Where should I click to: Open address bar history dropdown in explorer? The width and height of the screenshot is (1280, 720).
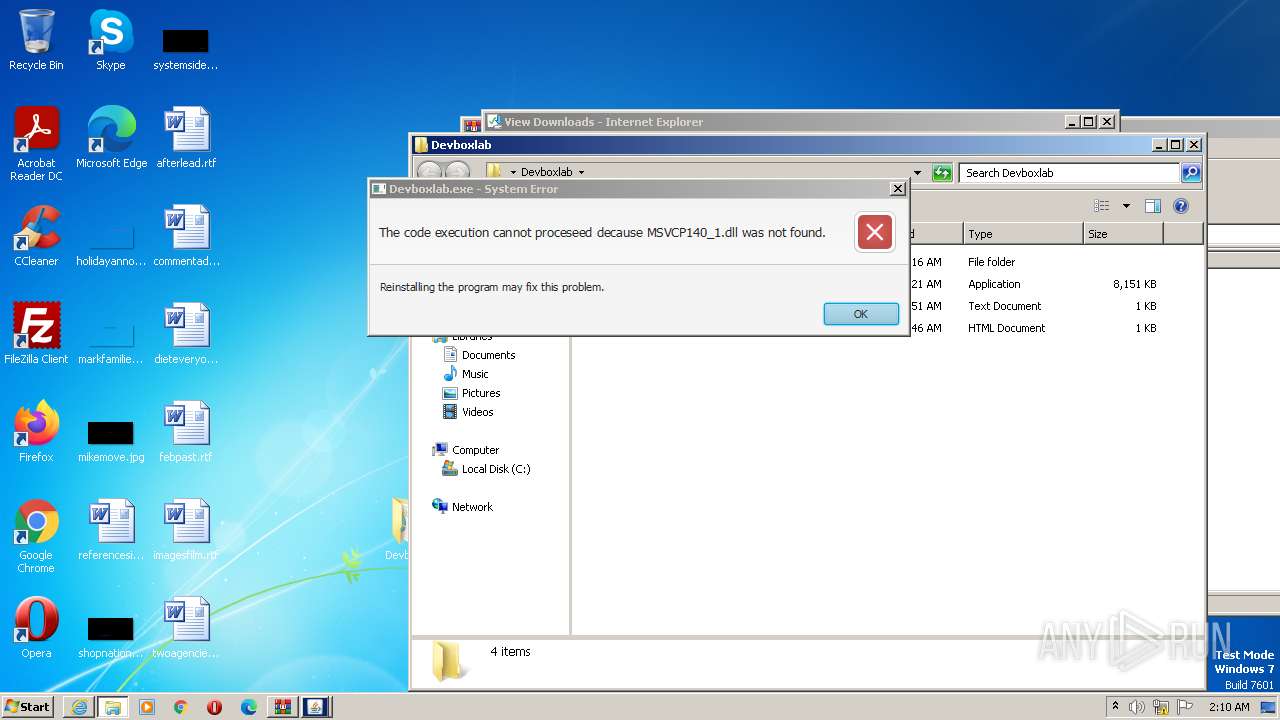[917, 172]
